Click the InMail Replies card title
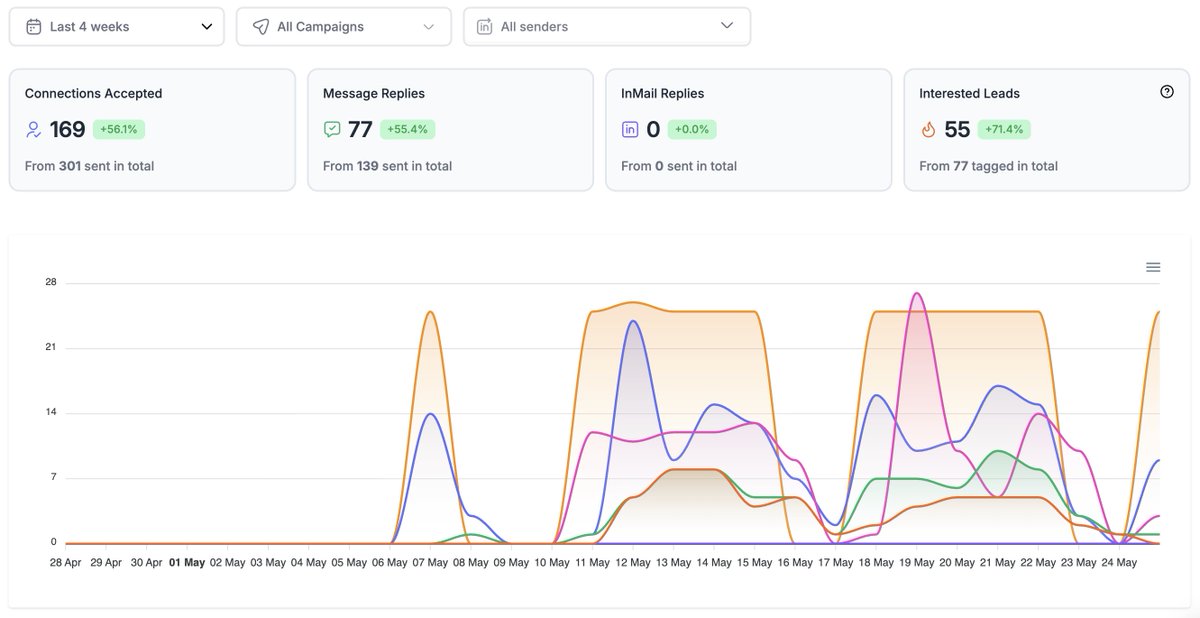This screenshot has height=618, width=1200. pyautogui.click(x=663, y=93)
